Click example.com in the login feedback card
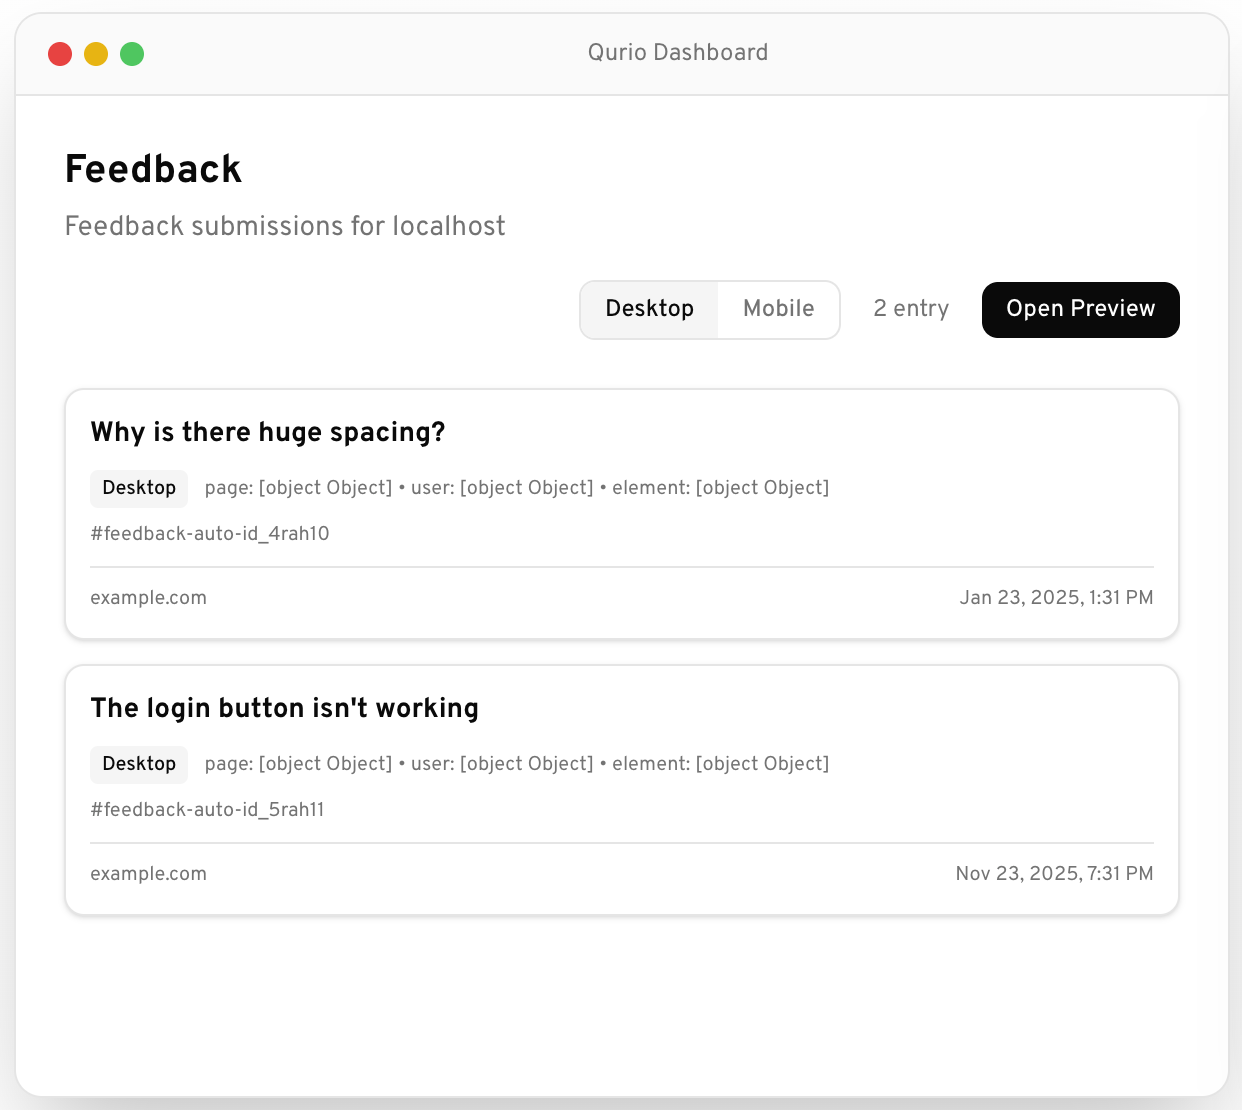This screenshot has height=1110, width=1242. tap(148, 874)
